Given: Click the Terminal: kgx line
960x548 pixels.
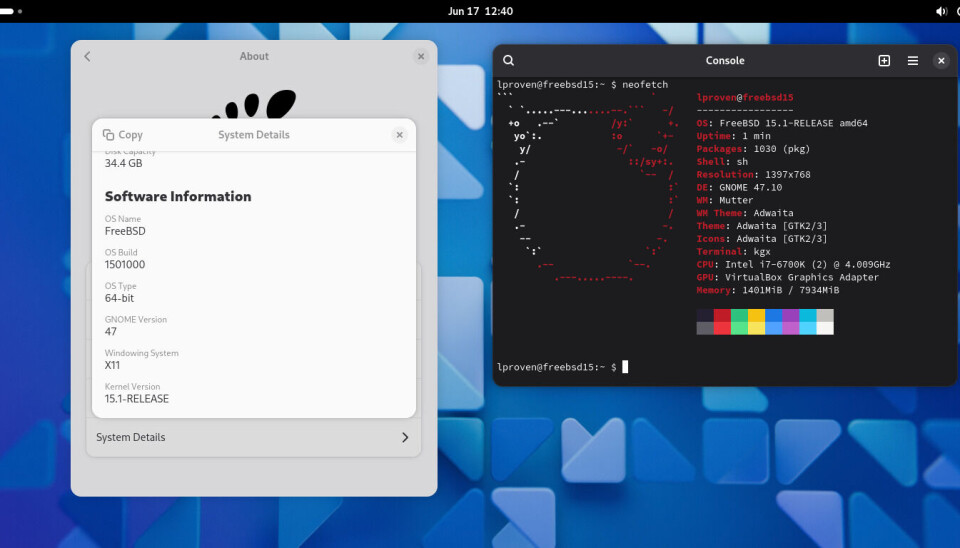Looking at the screenshot, I should pyautogui.click(x=733, y=252).
